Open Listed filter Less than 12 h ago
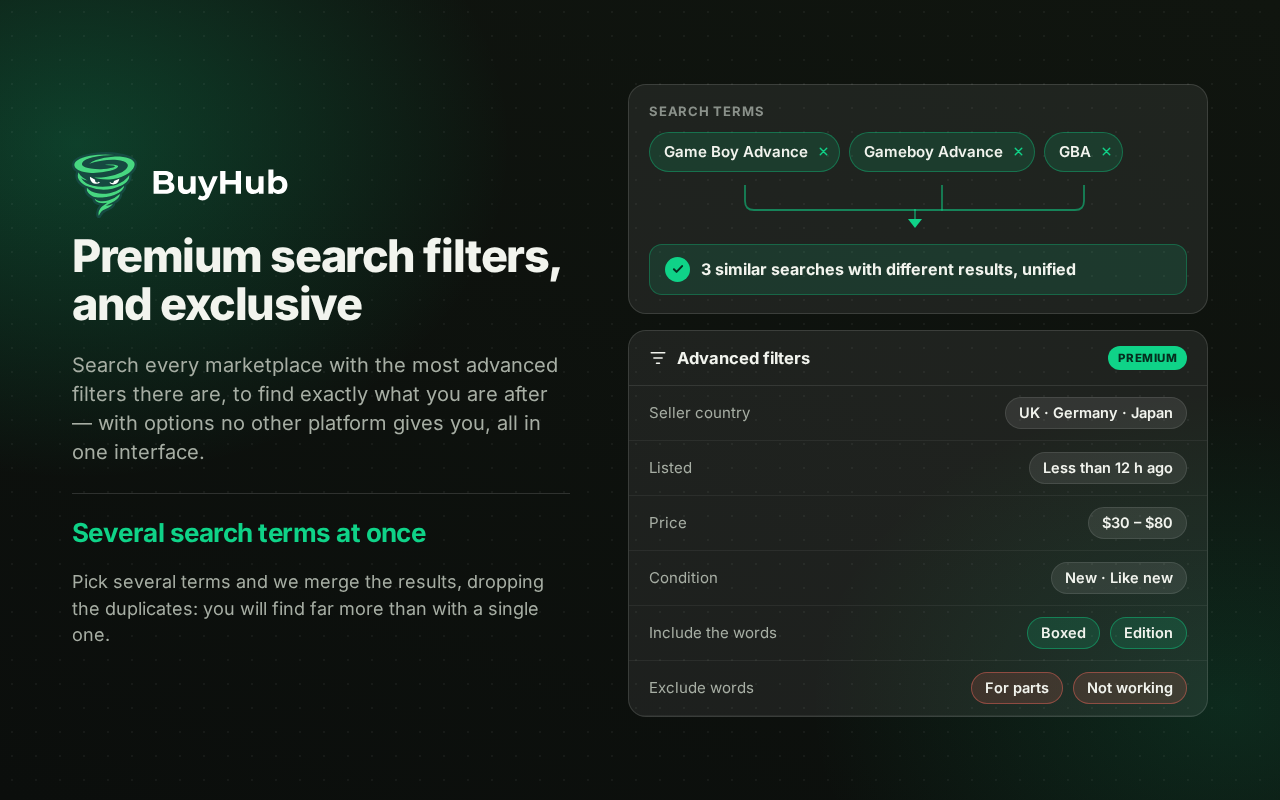This screenshot has width=1280, height=800. (x=1108, y=468)
